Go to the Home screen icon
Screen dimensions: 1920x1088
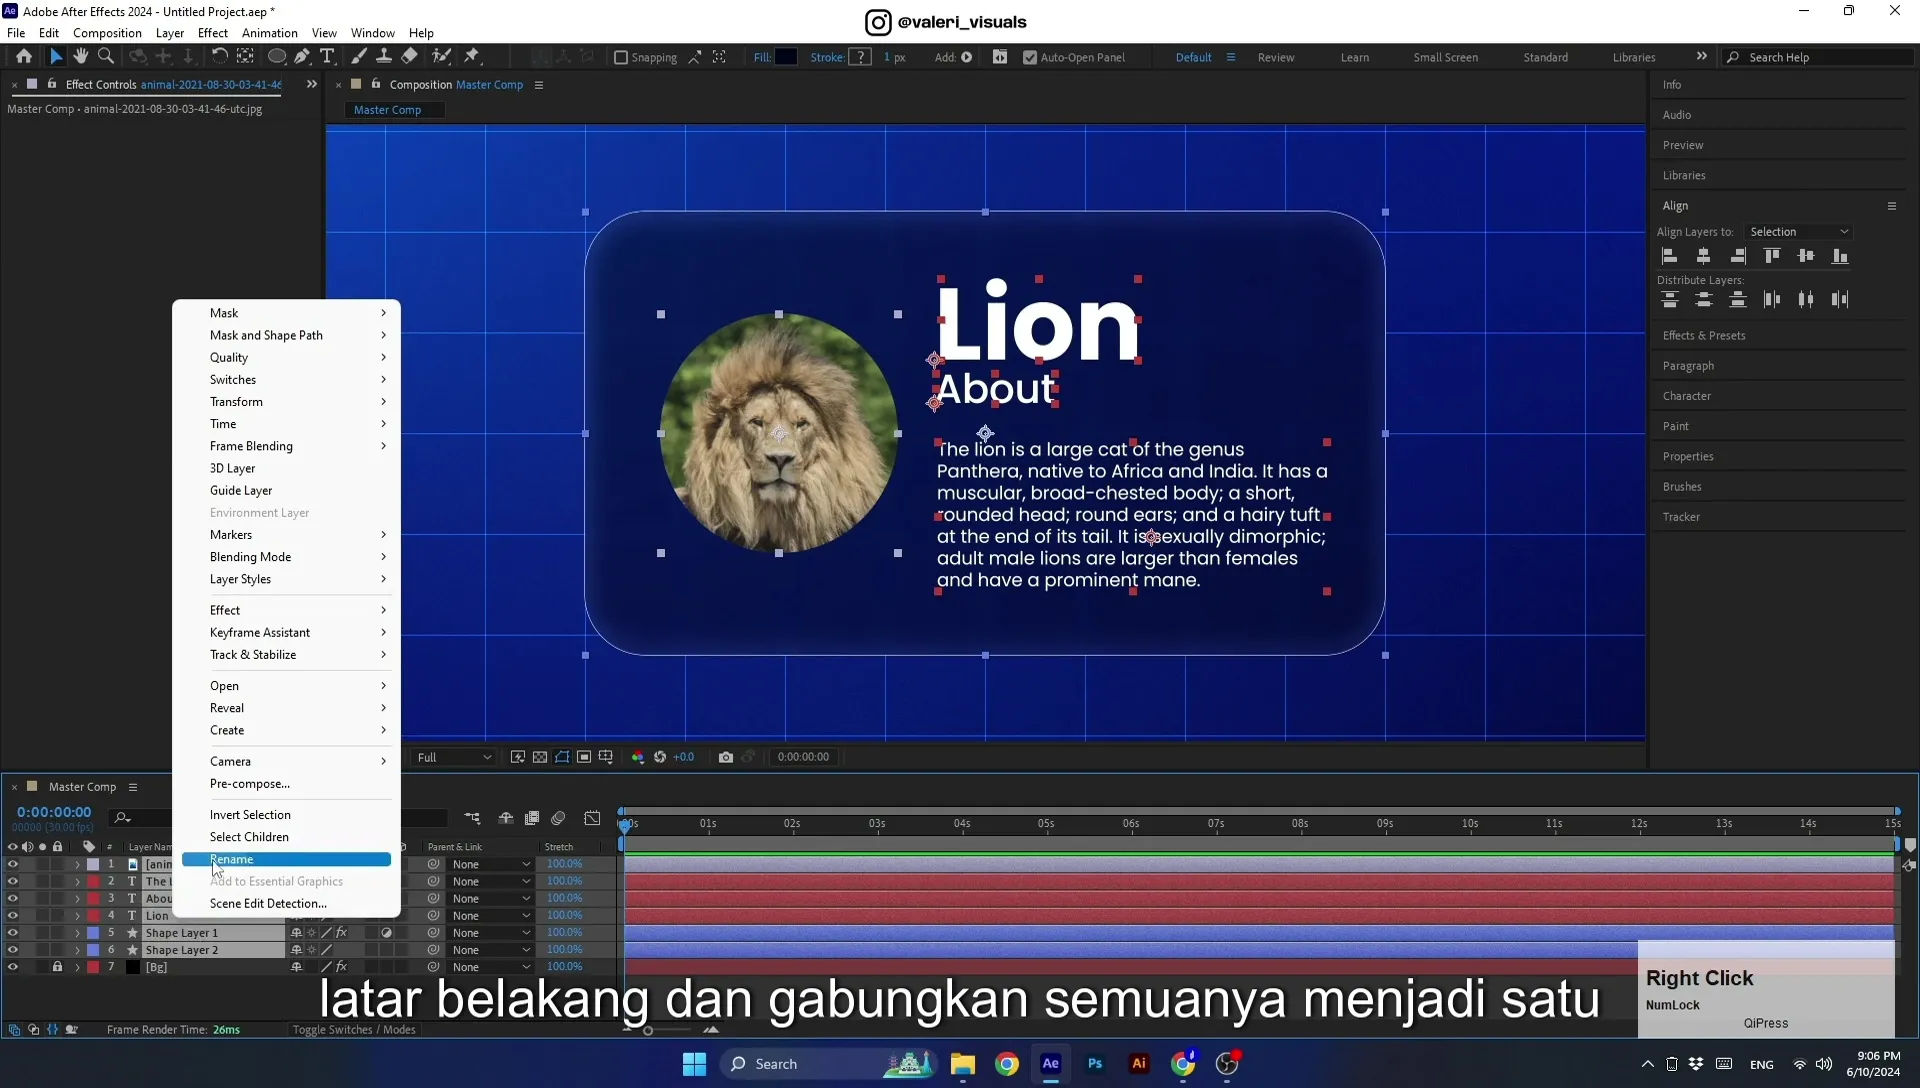pos(24,57)
